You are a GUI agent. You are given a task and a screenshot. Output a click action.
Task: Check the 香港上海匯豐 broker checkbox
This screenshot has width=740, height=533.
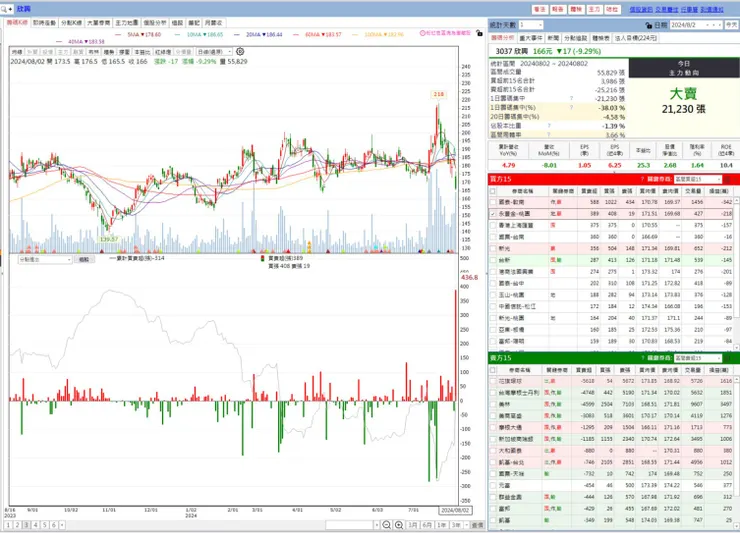pos(493,226)
